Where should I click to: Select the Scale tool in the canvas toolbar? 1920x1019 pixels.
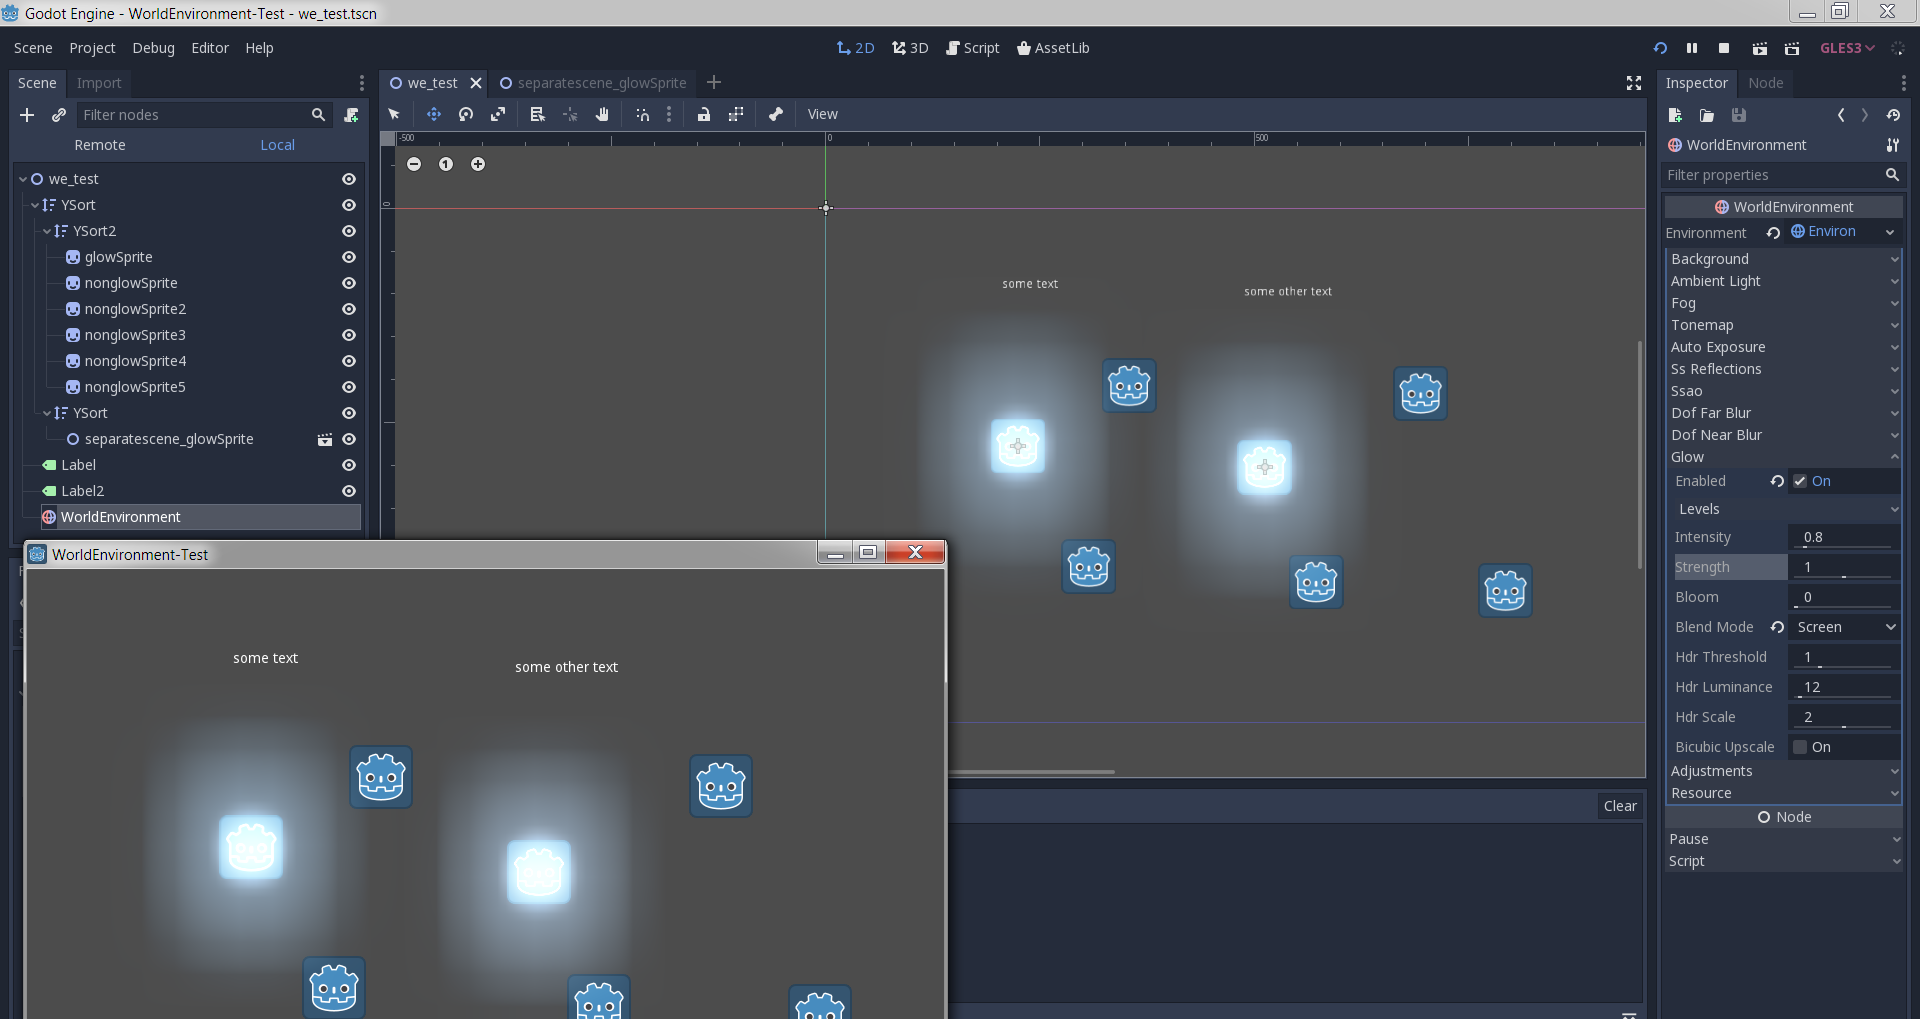tap(497, 114)
